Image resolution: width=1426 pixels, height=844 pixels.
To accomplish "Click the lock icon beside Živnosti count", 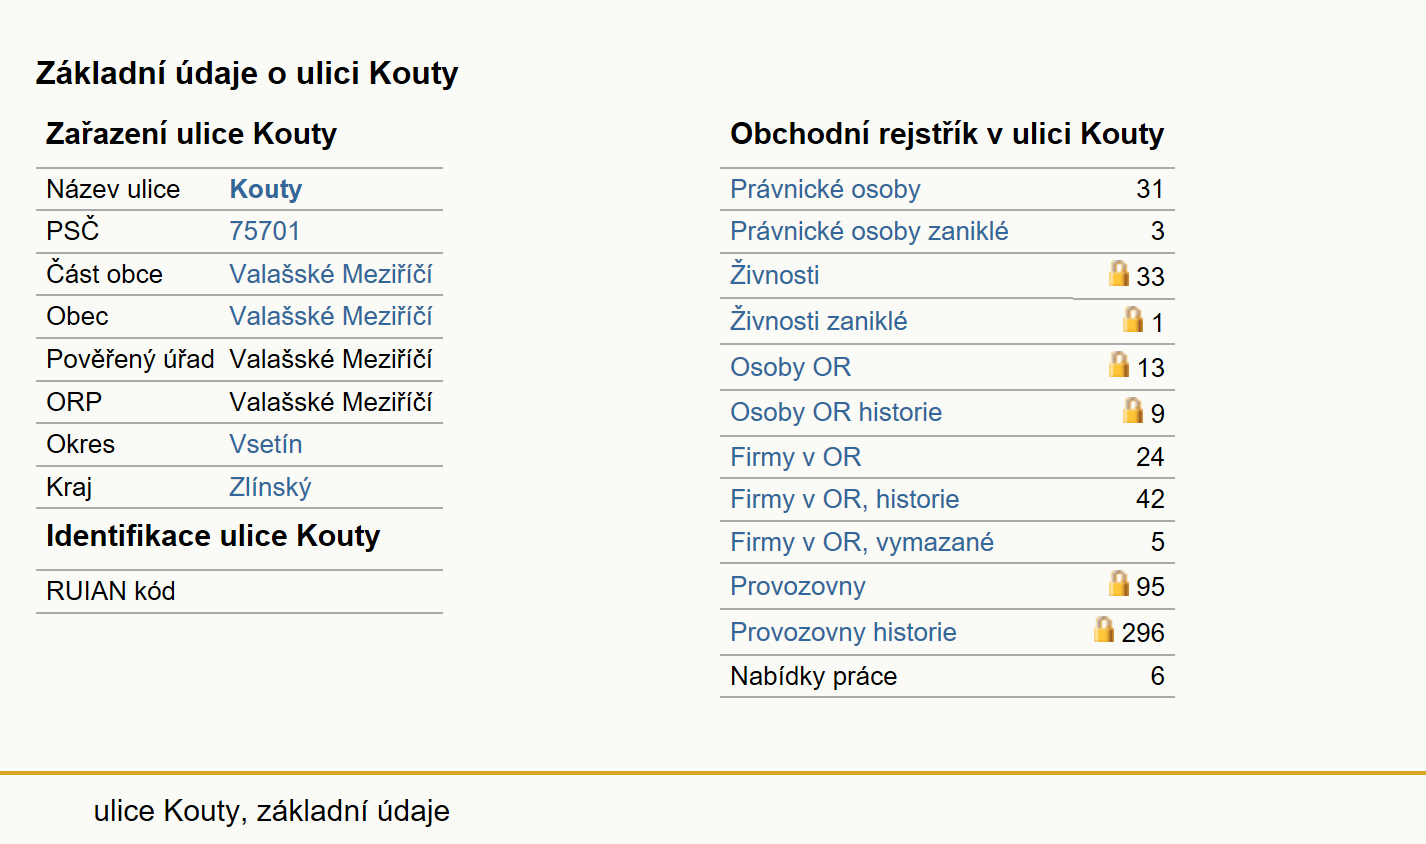I will (x=1119, y=273).
